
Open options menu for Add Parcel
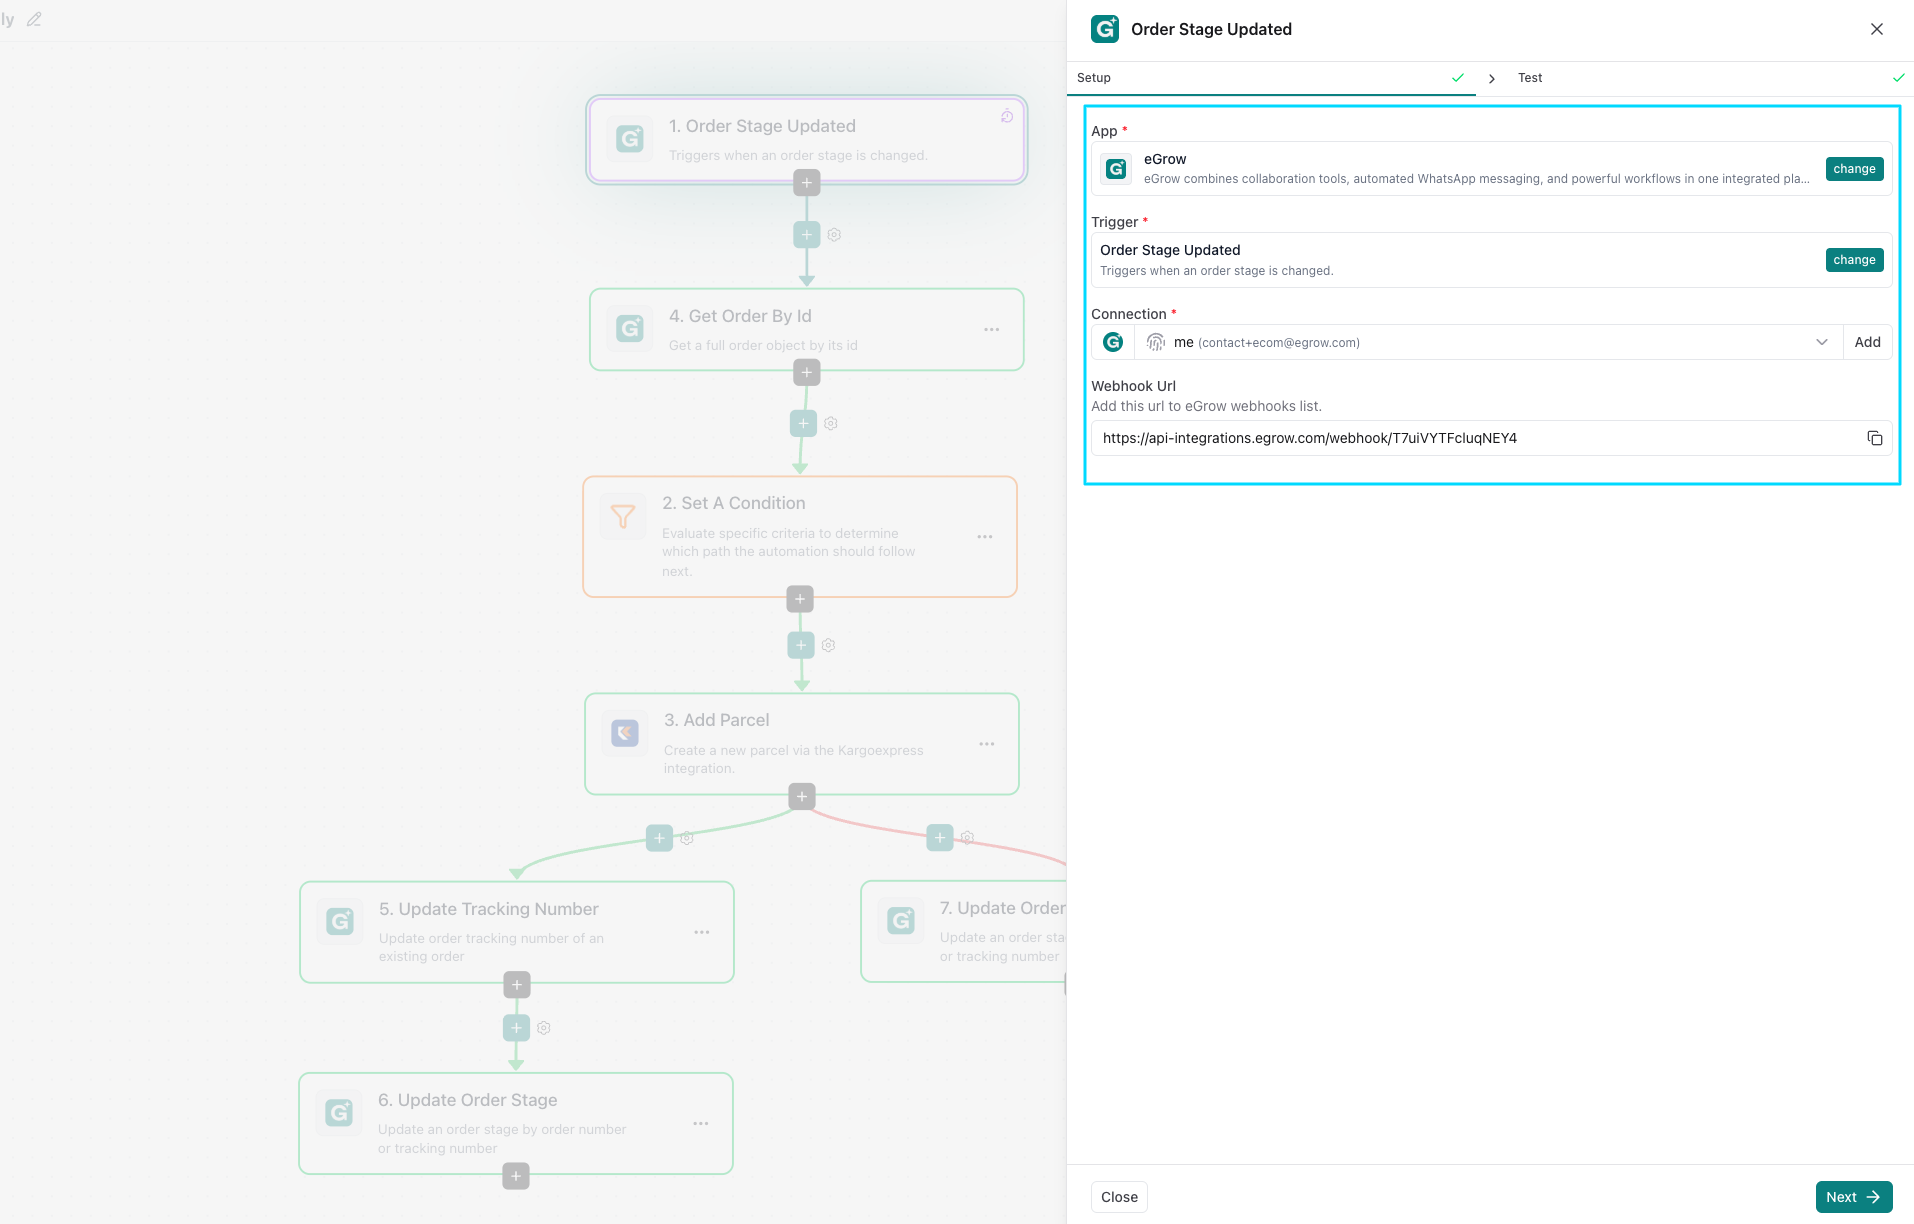(x=987, y=744)
